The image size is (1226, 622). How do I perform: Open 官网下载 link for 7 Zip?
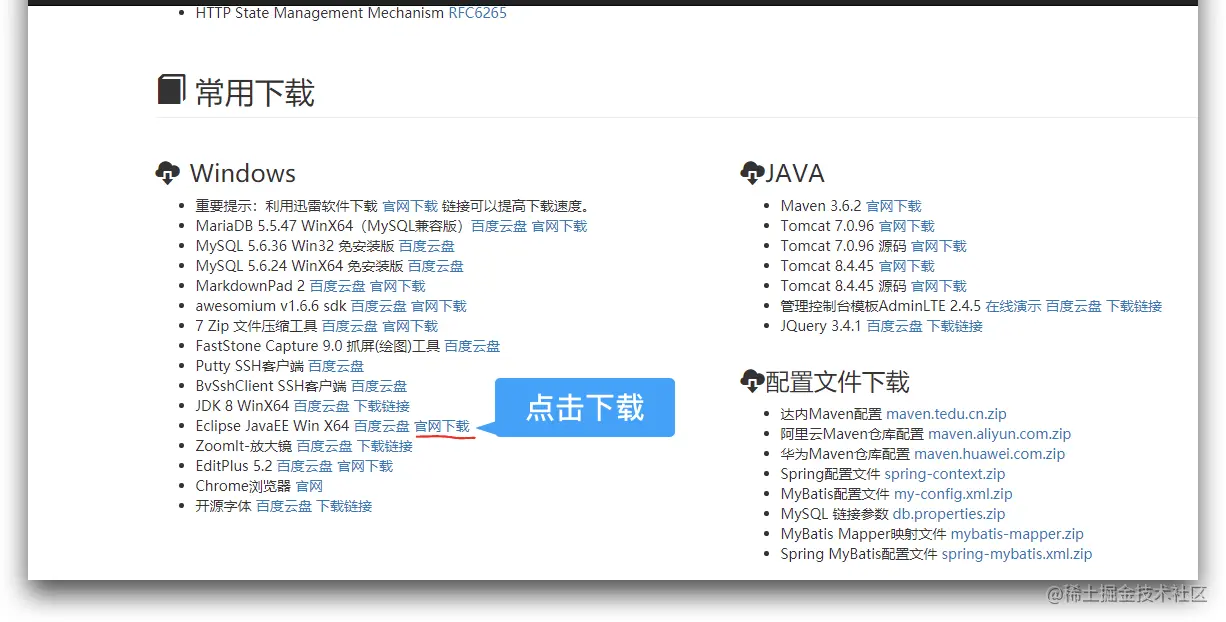(410, 326)
